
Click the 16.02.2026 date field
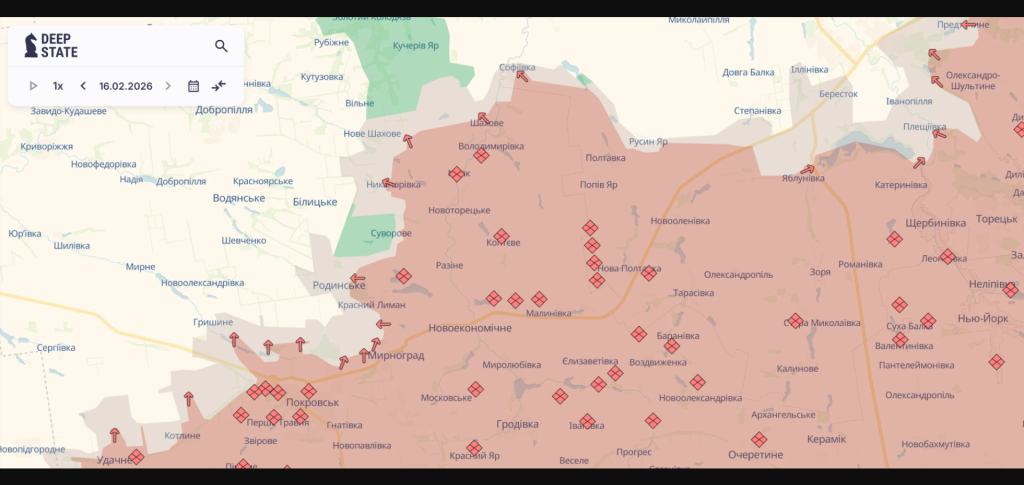[x=125, y=86]
